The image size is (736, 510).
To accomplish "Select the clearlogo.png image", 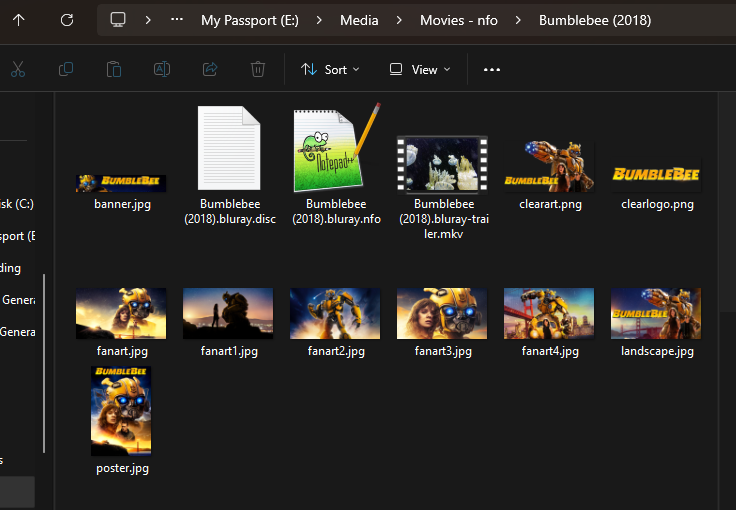I will click(656, 177).
